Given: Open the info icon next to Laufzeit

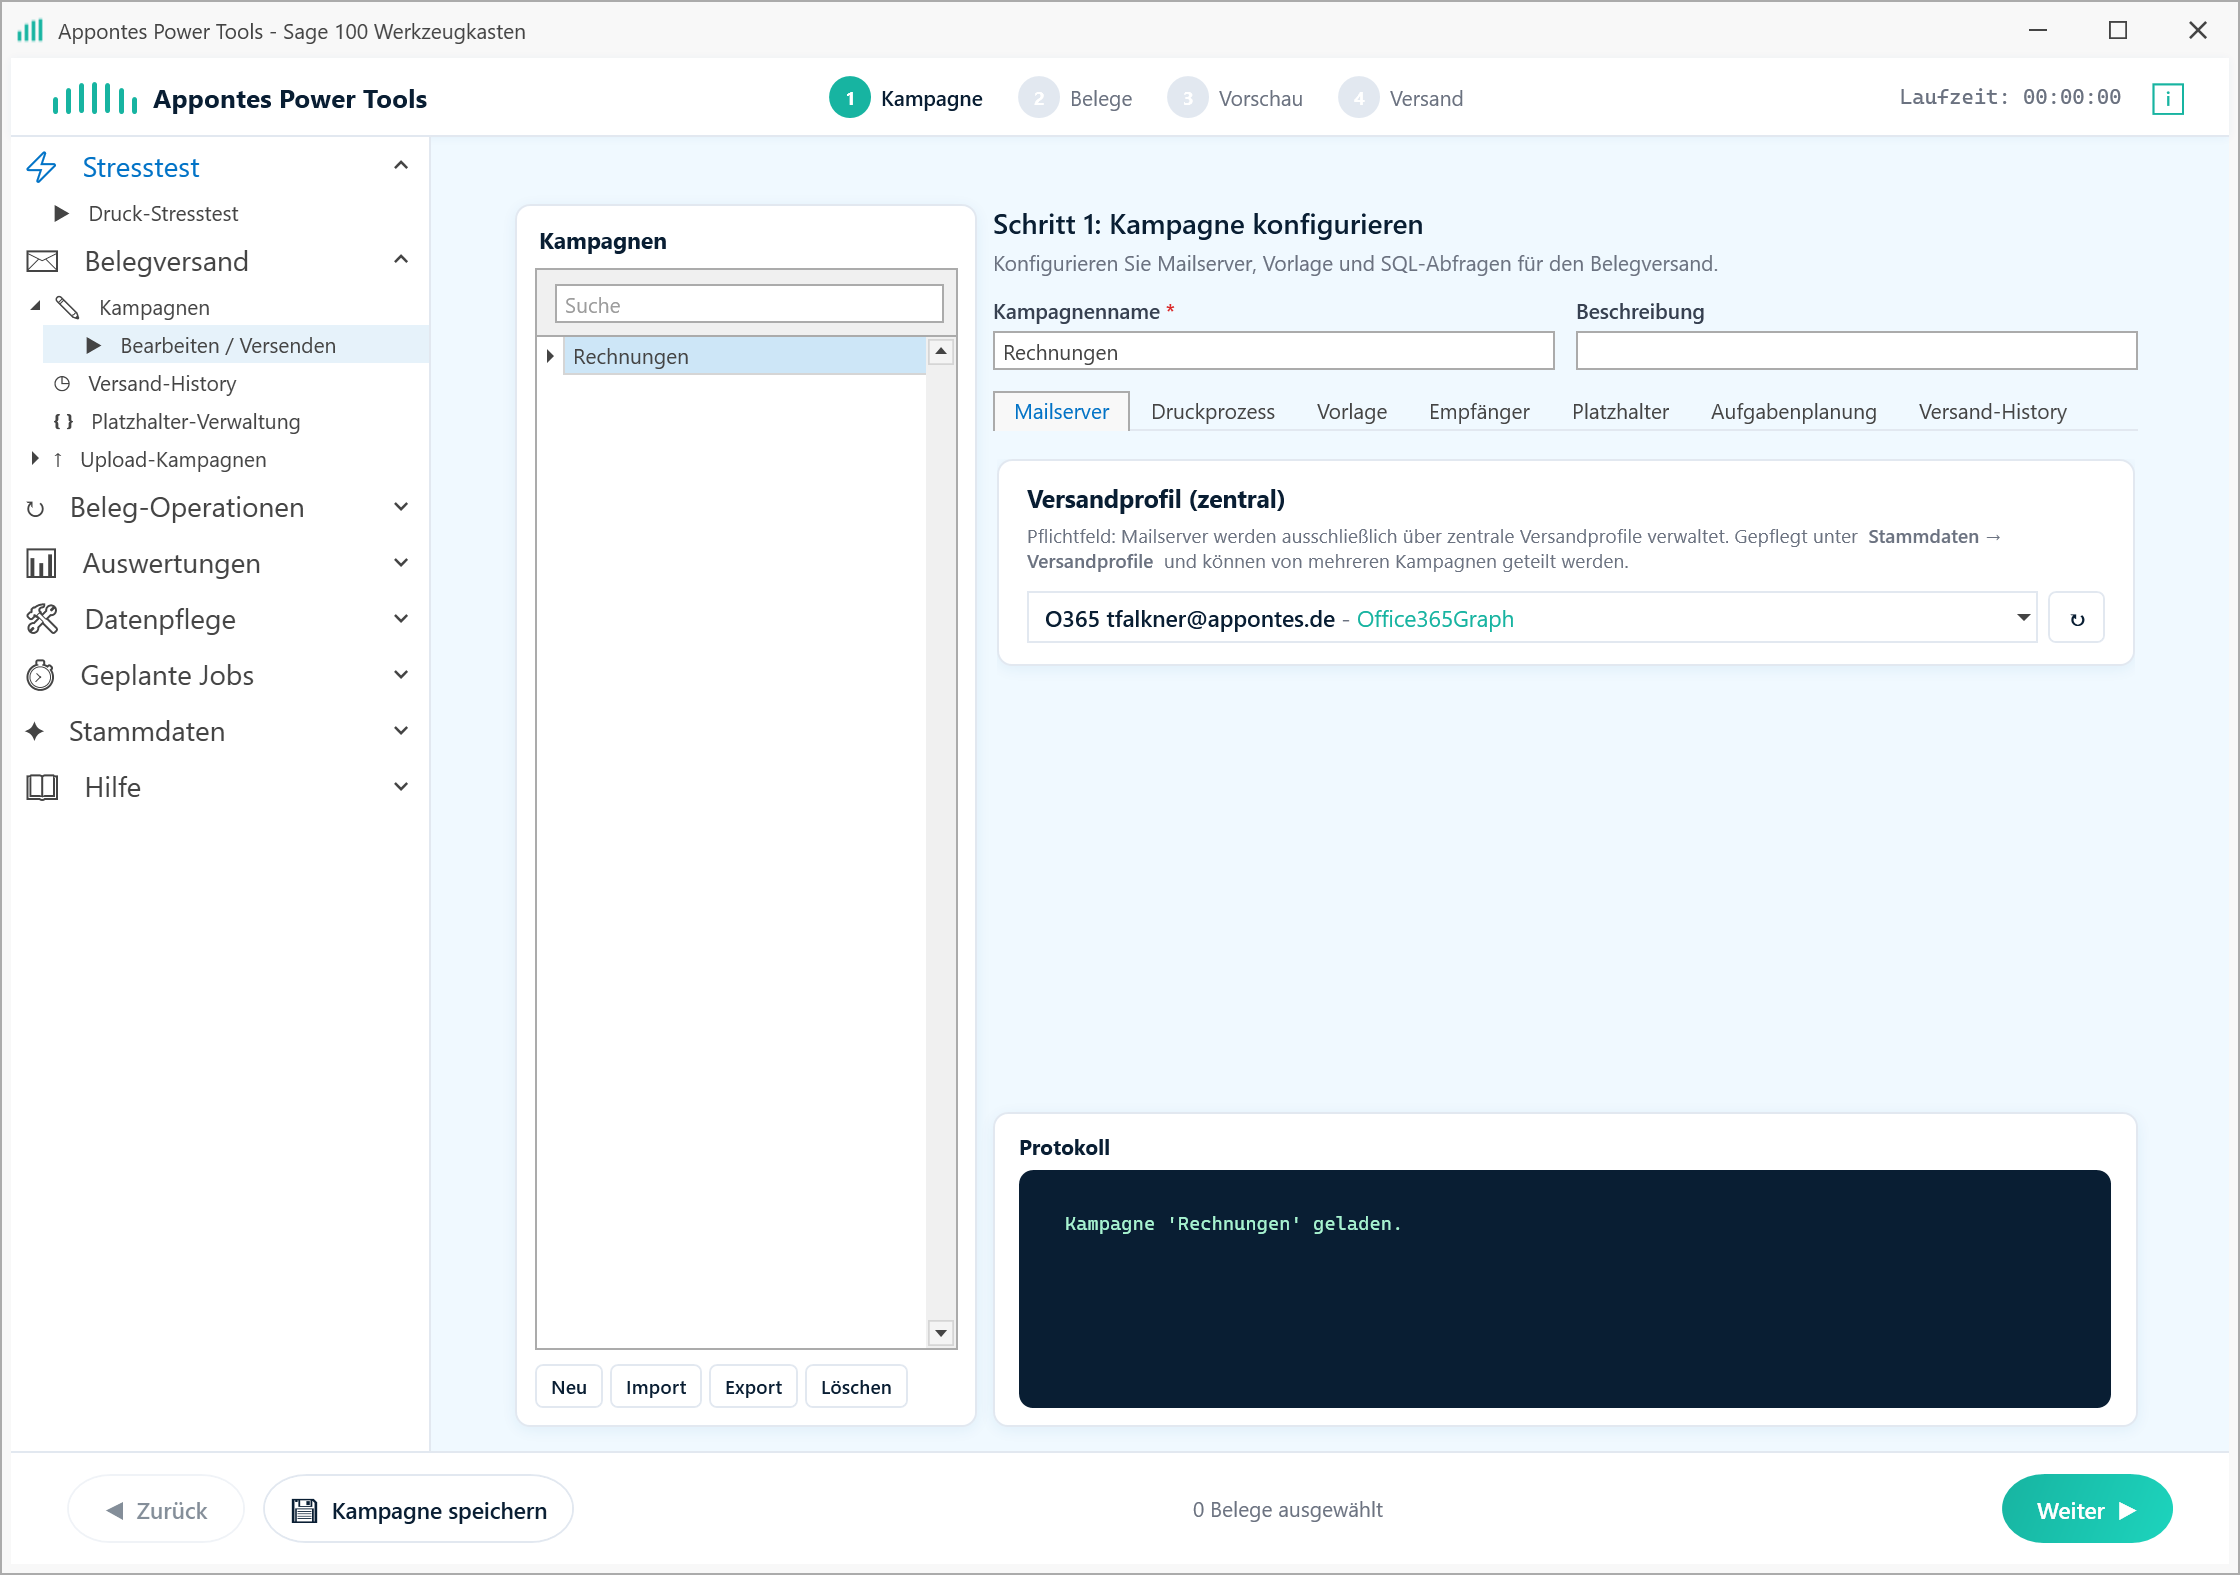Looking at the screenshot, I should click(x=2167, y=98).
